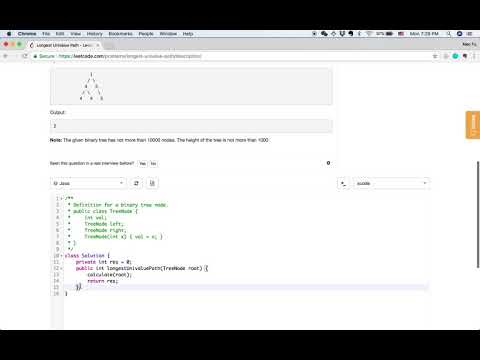Screen dimensions: 480x360
Task: Click the WeChat menu bar icon
Action: coord(324,34)
